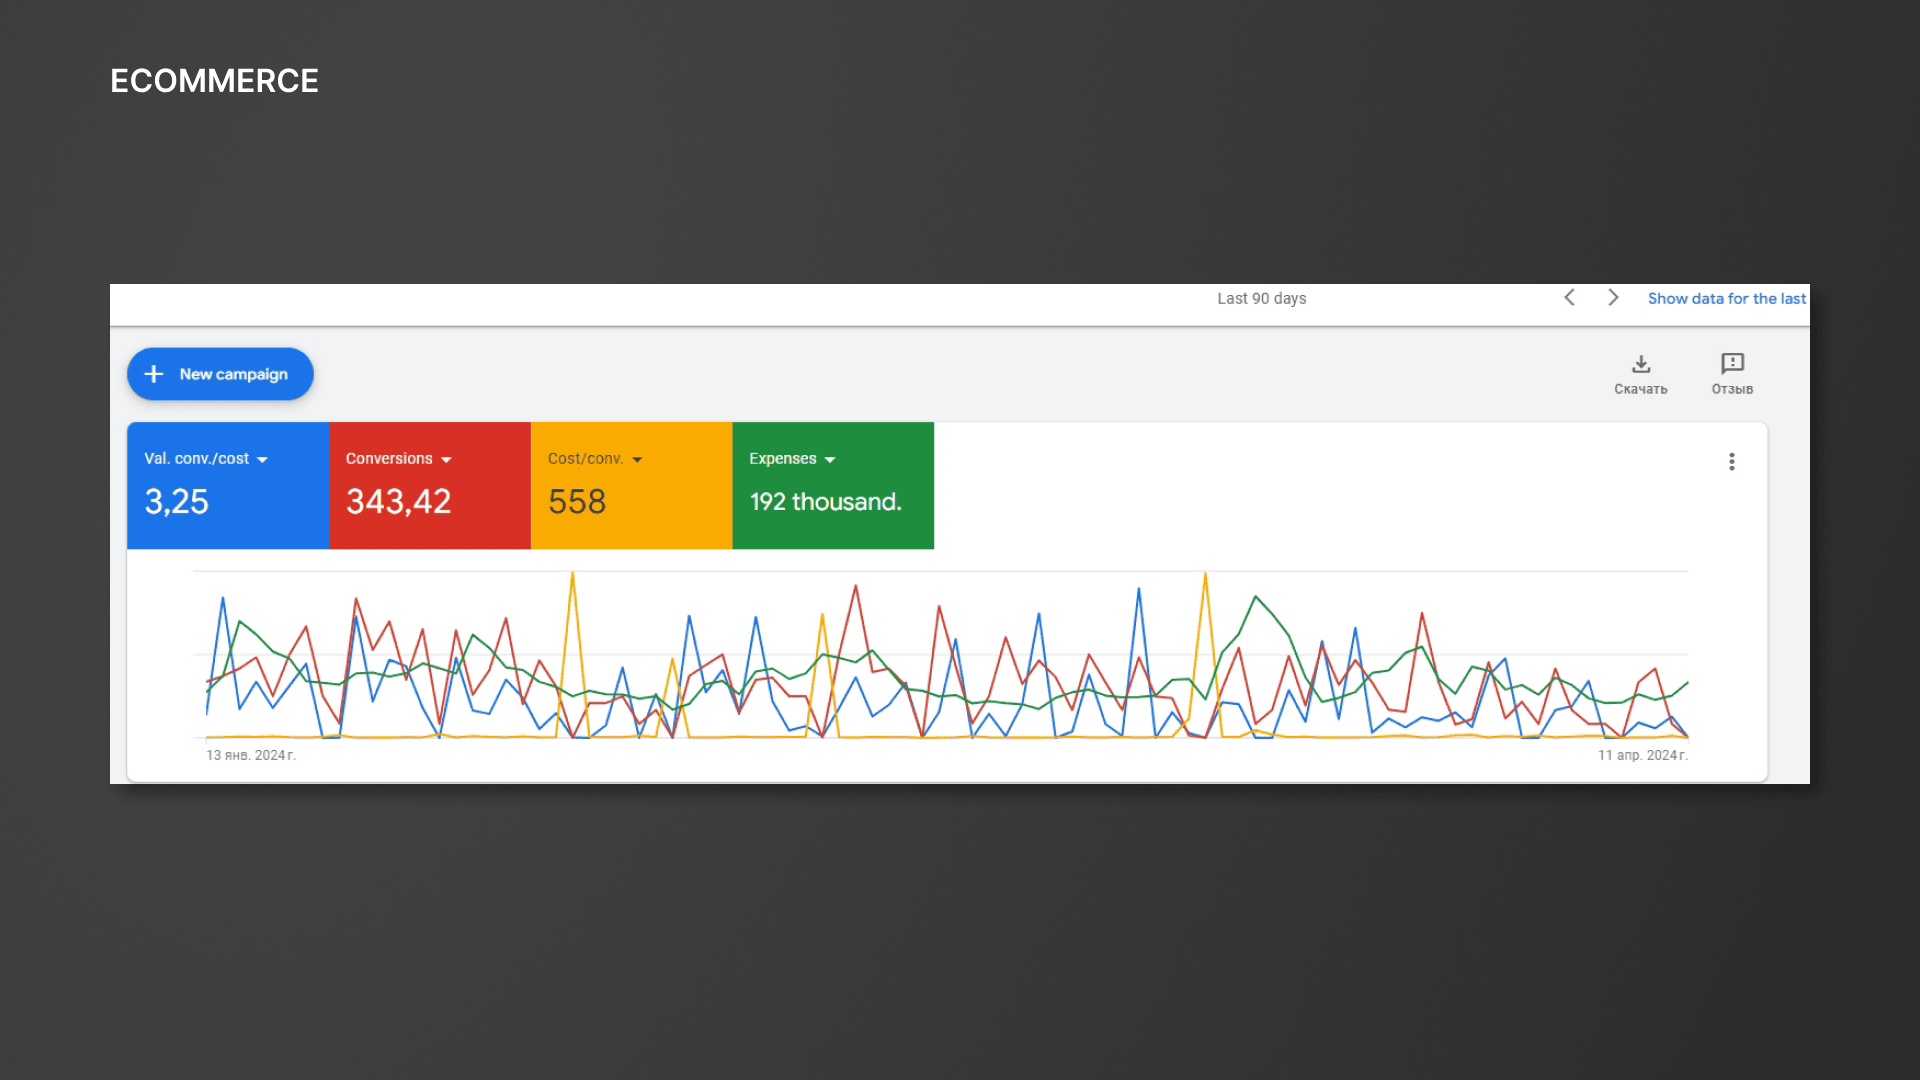
Task: Click the 11 апр. 2024 г. axis label
Action: (1643, 755)
